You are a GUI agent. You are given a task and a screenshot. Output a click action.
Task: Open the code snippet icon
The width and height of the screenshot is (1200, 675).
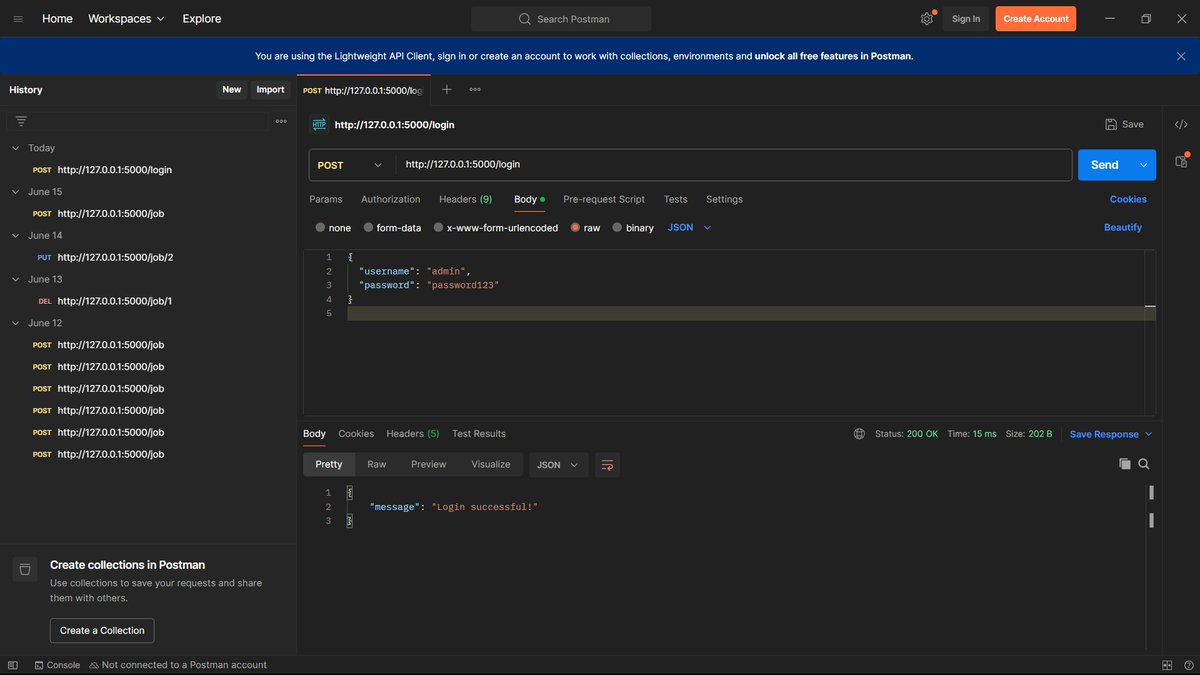tap(1181, 125)
